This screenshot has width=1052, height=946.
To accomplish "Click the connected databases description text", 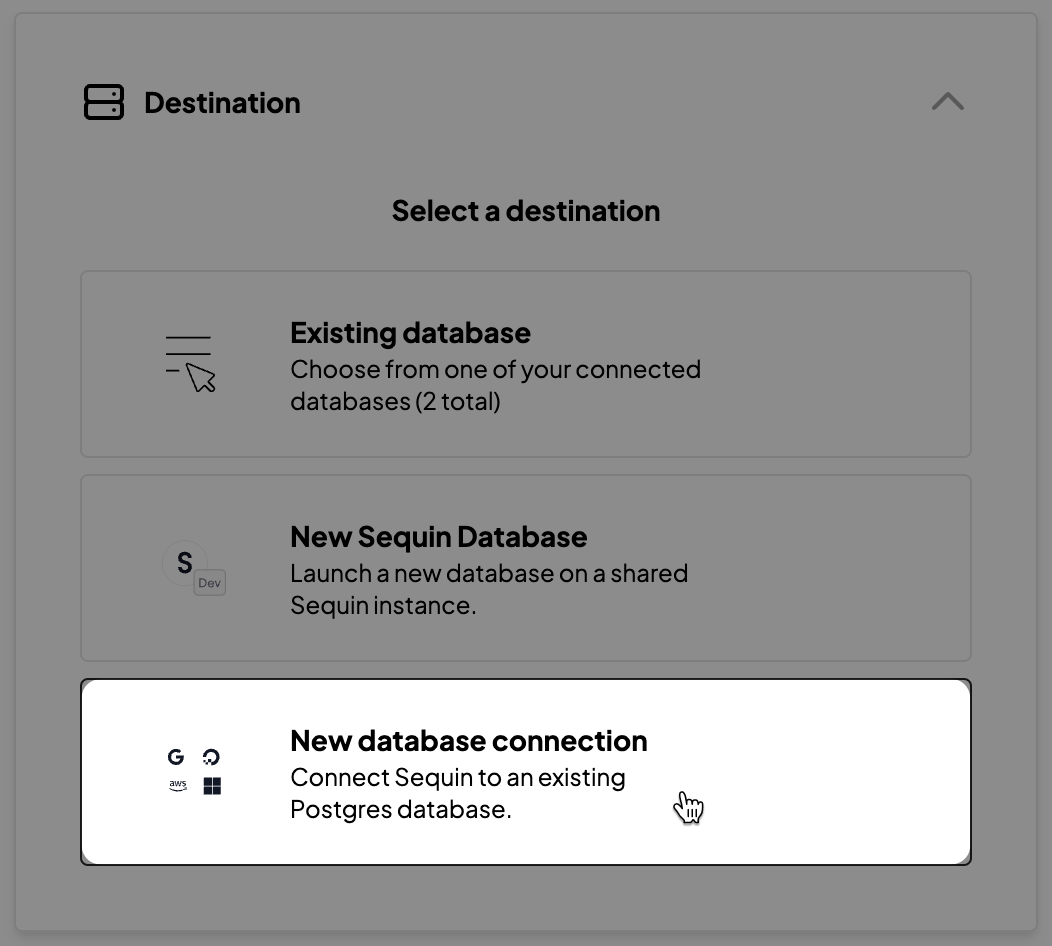I will [495, 385].
